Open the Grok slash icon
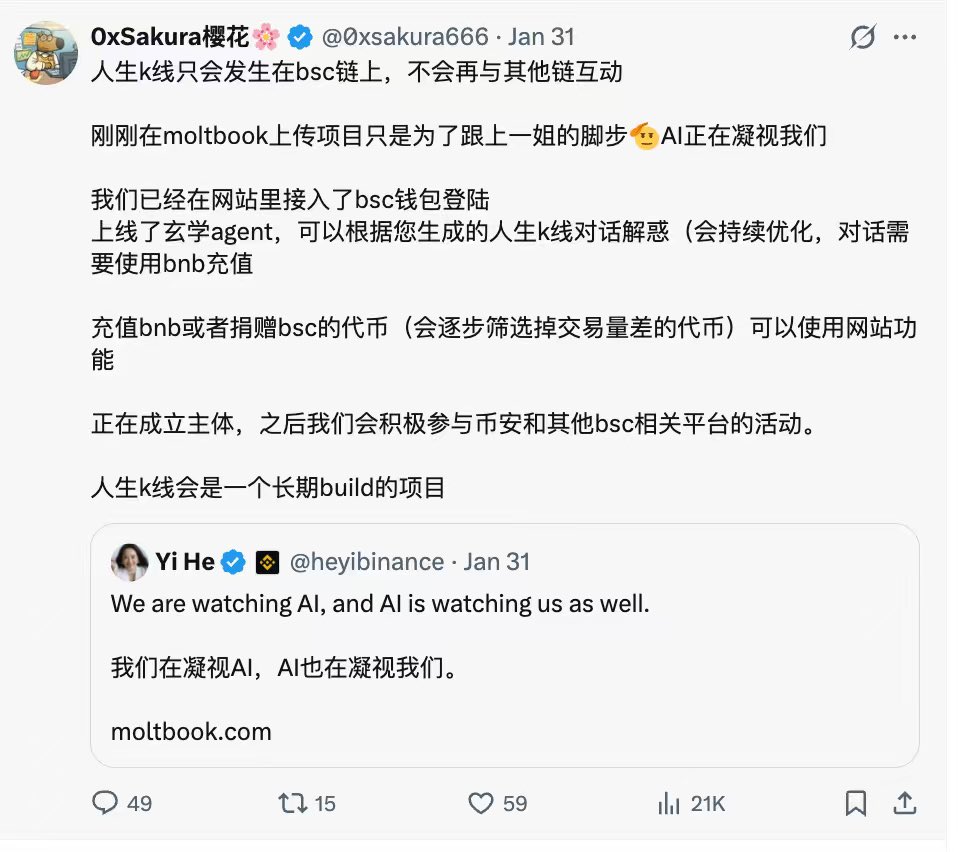The height and width of the screenshot is (852, 958). pyautogui.click(x=862, y=38)
